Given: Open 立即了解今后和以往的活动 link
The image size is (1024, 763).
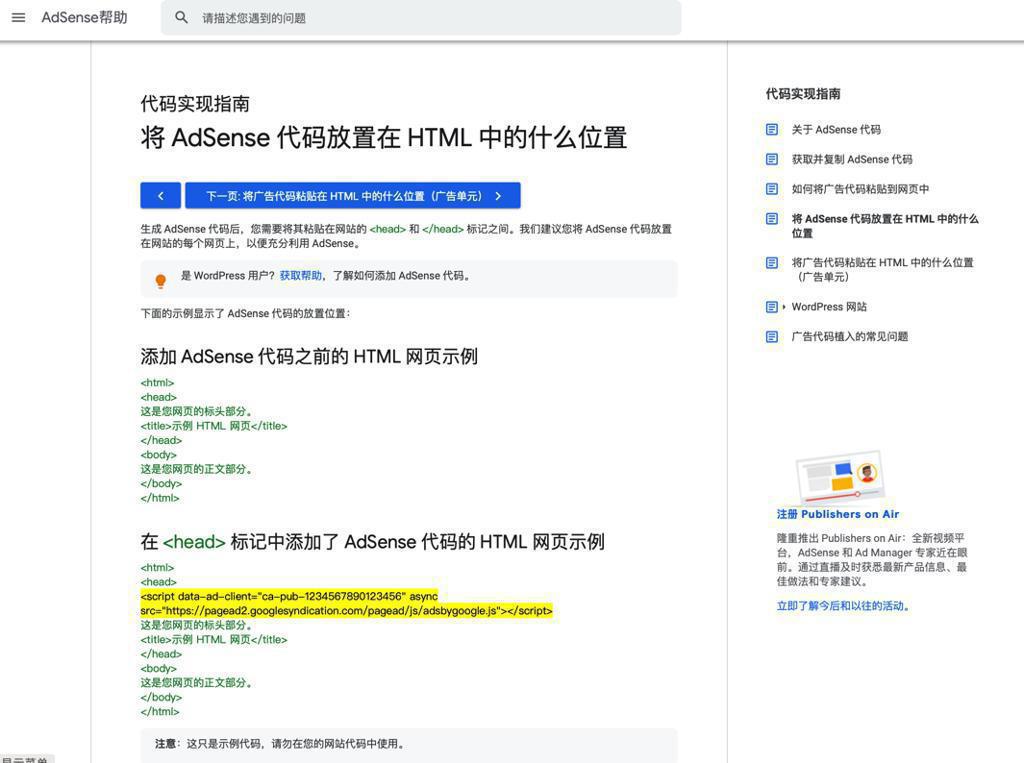Looking at the screenshot, I should click(x=843, y=606).
